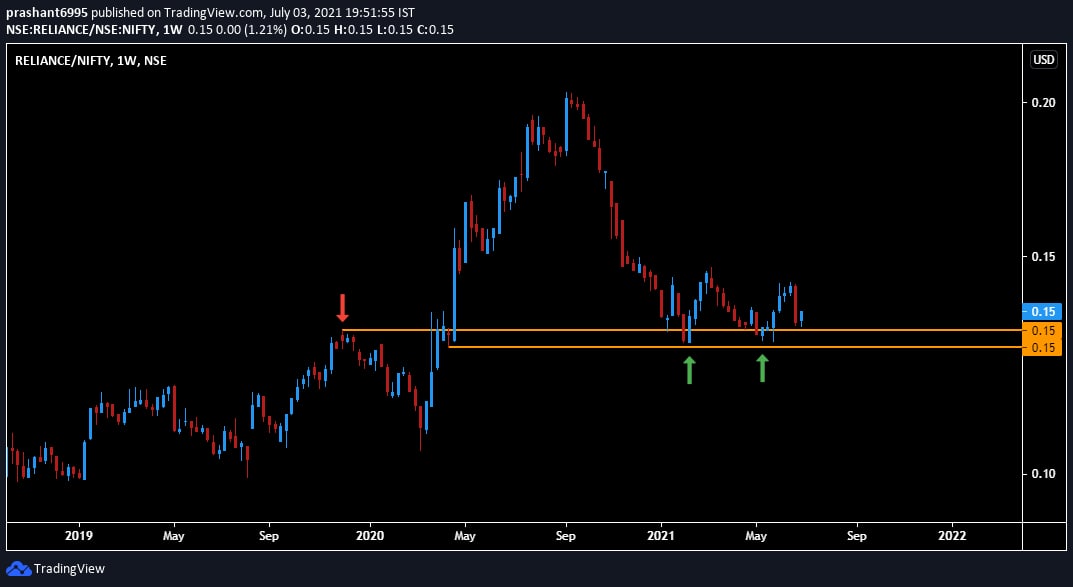Click the O:0.15 open value
Screen dimensions: 1073x587
(x=311, y=29)
